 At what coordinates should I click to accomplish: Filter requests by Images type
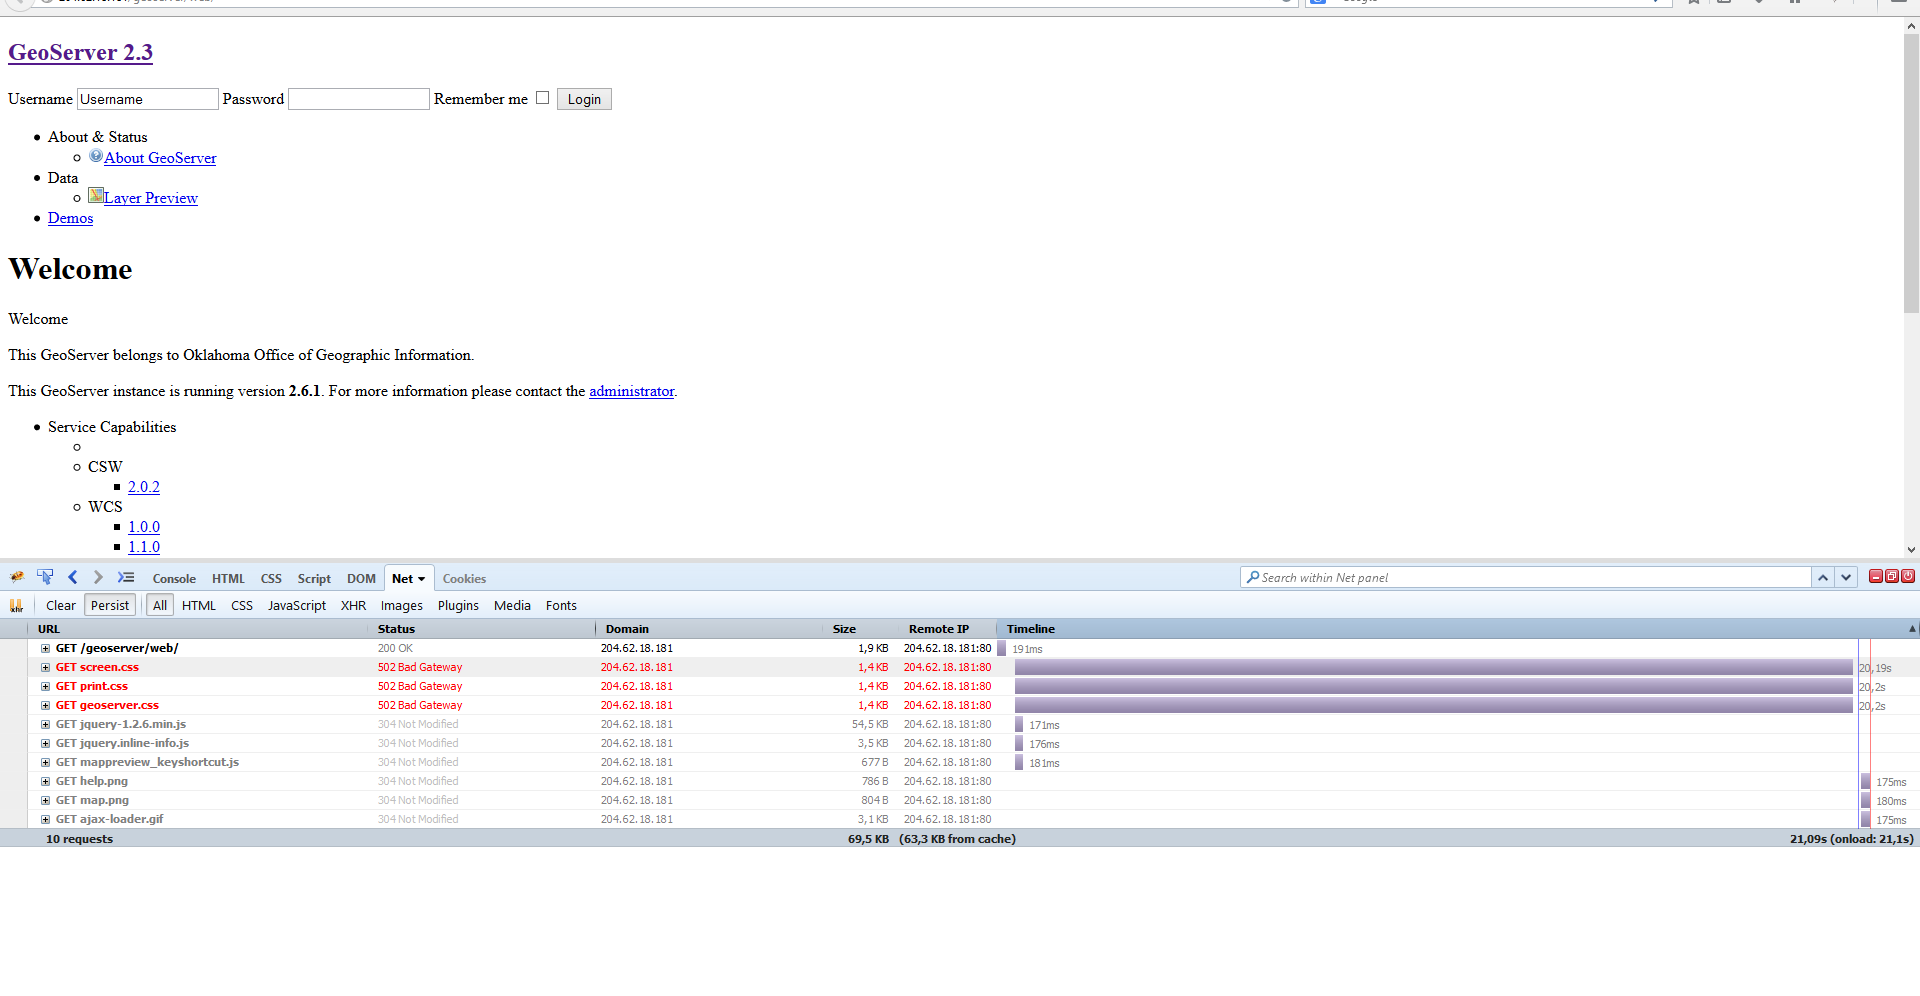[x=402, y=605]
